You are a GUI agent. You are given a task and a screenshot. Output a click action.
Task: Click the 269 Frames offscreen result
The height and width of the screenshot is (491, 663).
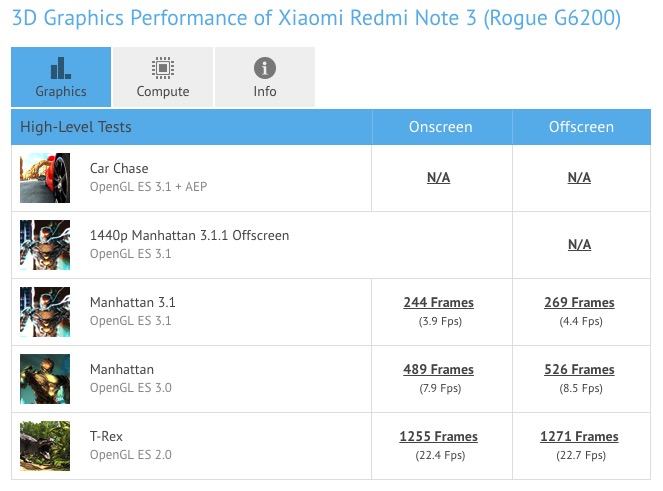(579, 303)
